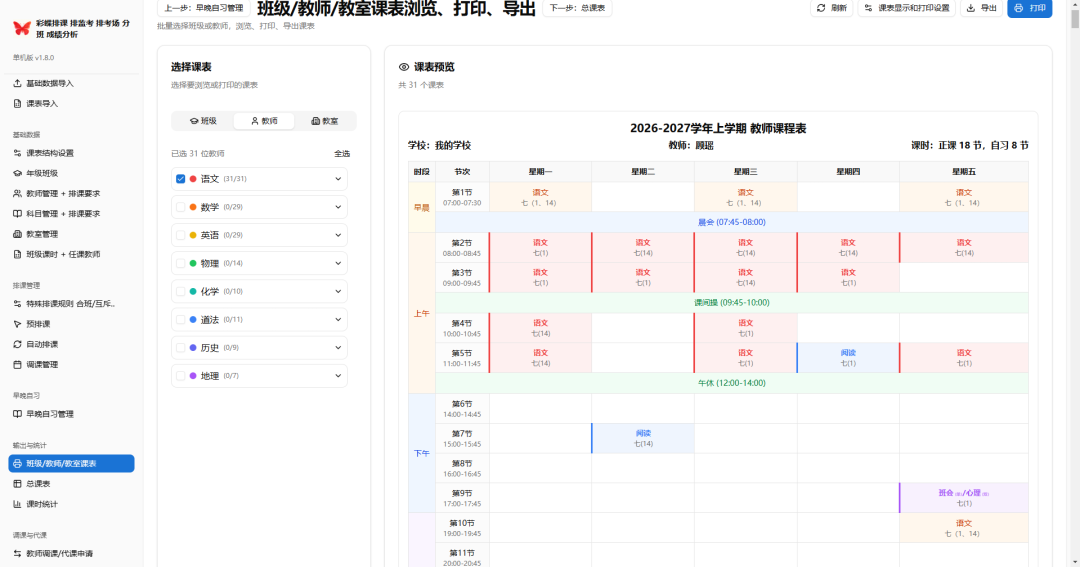Click the blue 打印 button
1080x567 pixels.
coord(1030,8)
